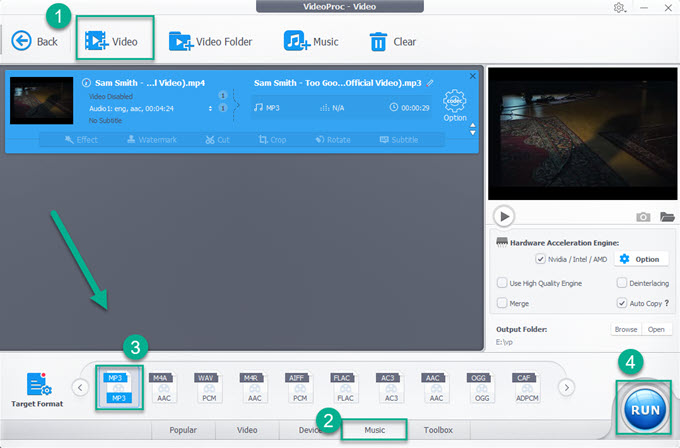Remove Sam Smith item with X
This screenshot has width=680, height=448.
(473, 76)
